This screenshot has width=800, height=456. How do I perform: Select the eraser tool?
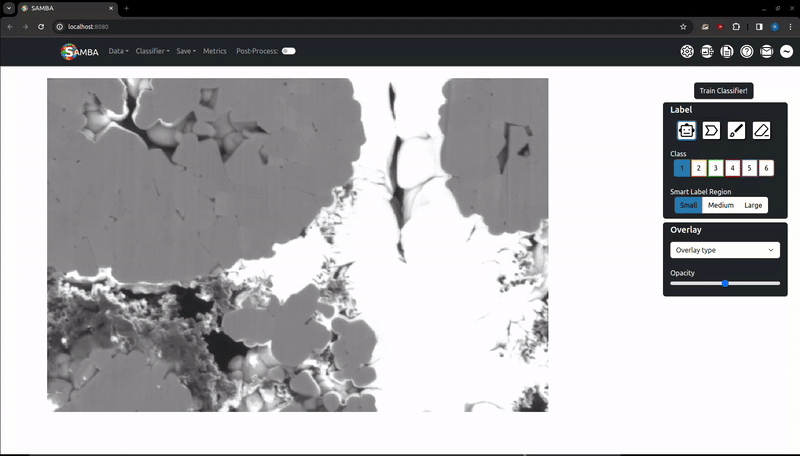pos(761,131)
